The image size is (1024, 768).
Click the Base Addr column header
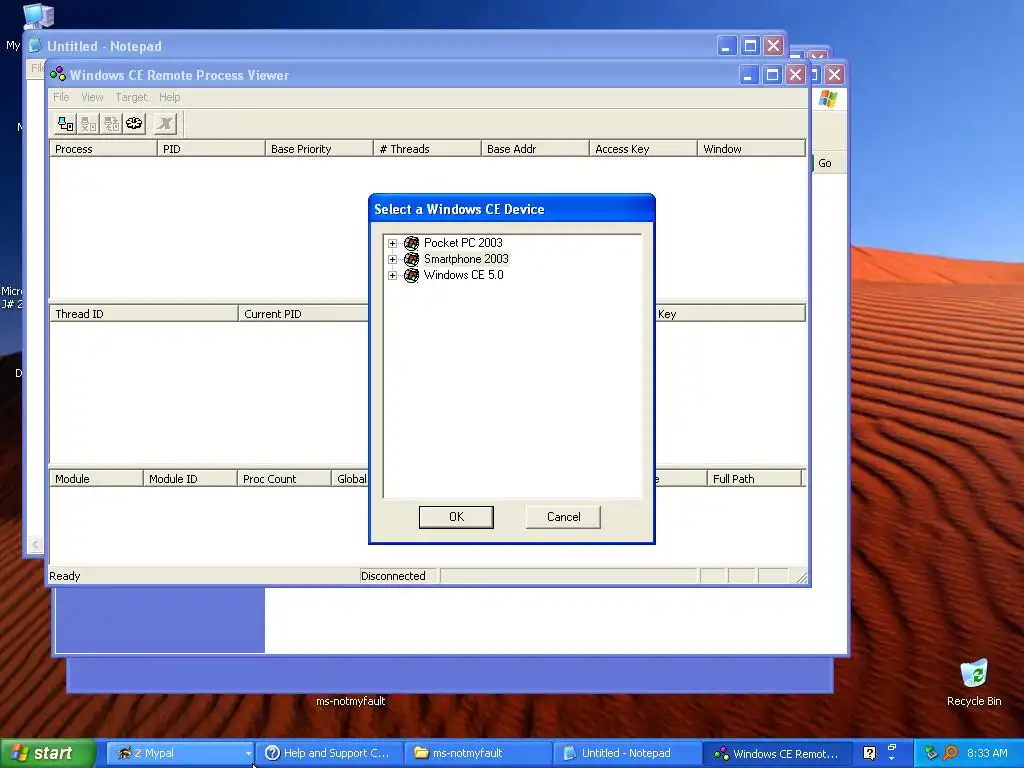pyautogui.click(x=536, y=149)
